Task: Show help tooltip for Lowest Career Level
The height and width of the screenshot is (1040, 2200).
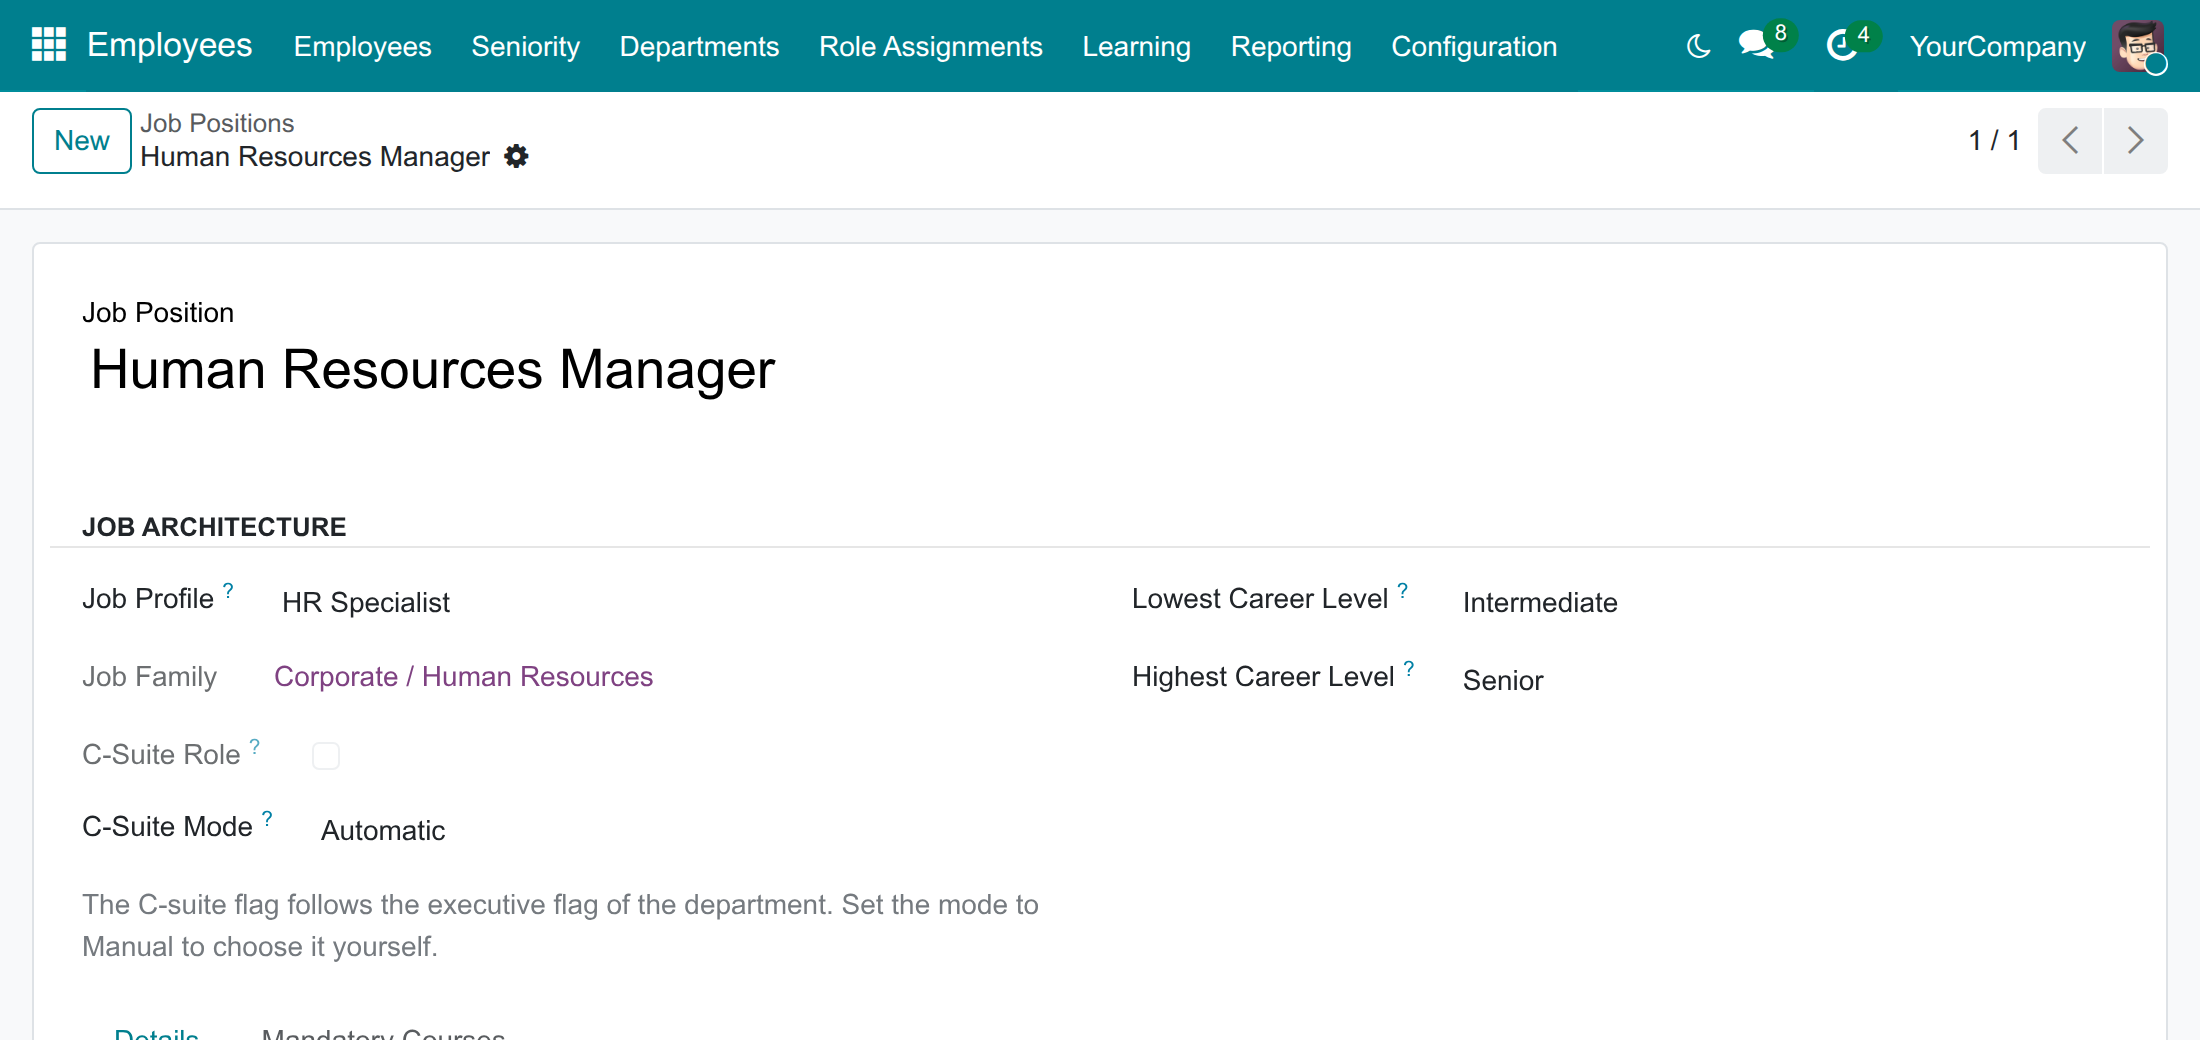Action: 1403,590
